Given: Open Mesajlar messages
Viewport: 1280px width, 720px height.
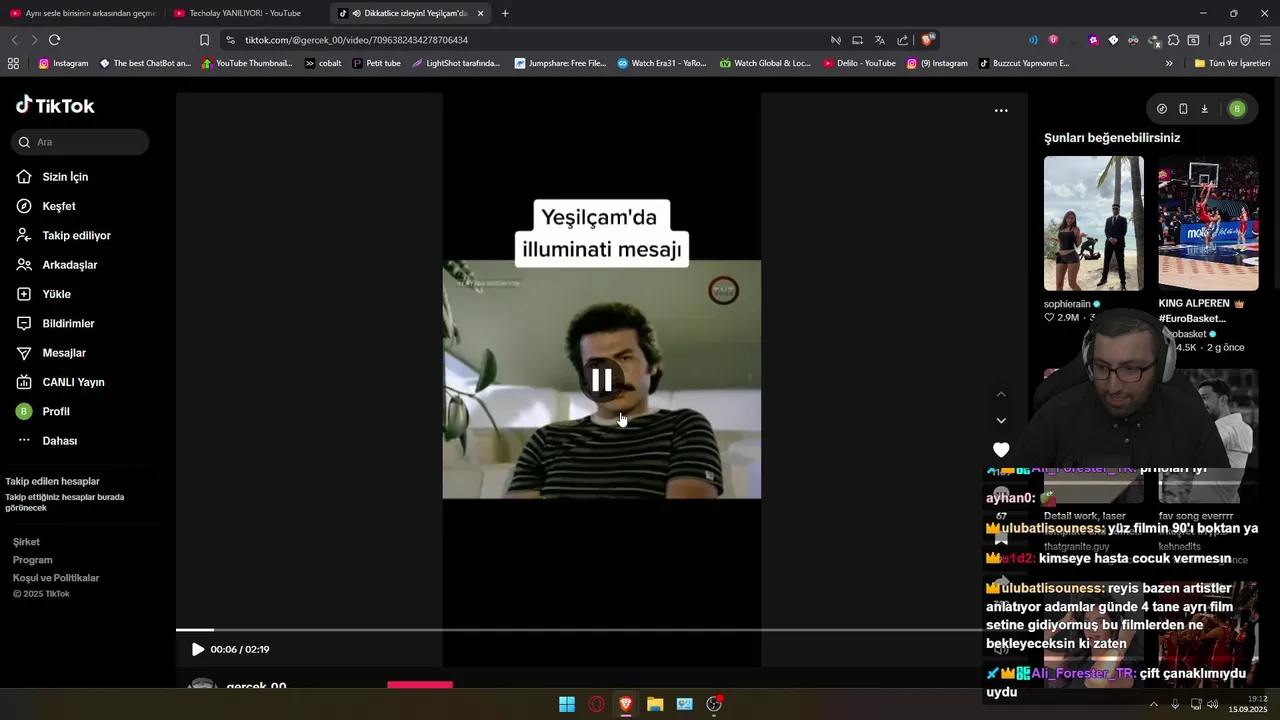Looking at the screenshot, I should 51,353.
